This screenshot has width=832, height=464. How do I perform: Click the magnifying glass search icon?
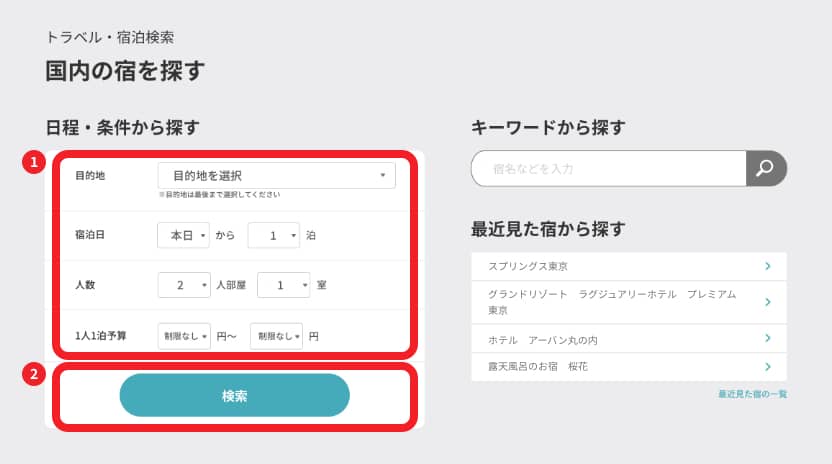tap(766, 168)
